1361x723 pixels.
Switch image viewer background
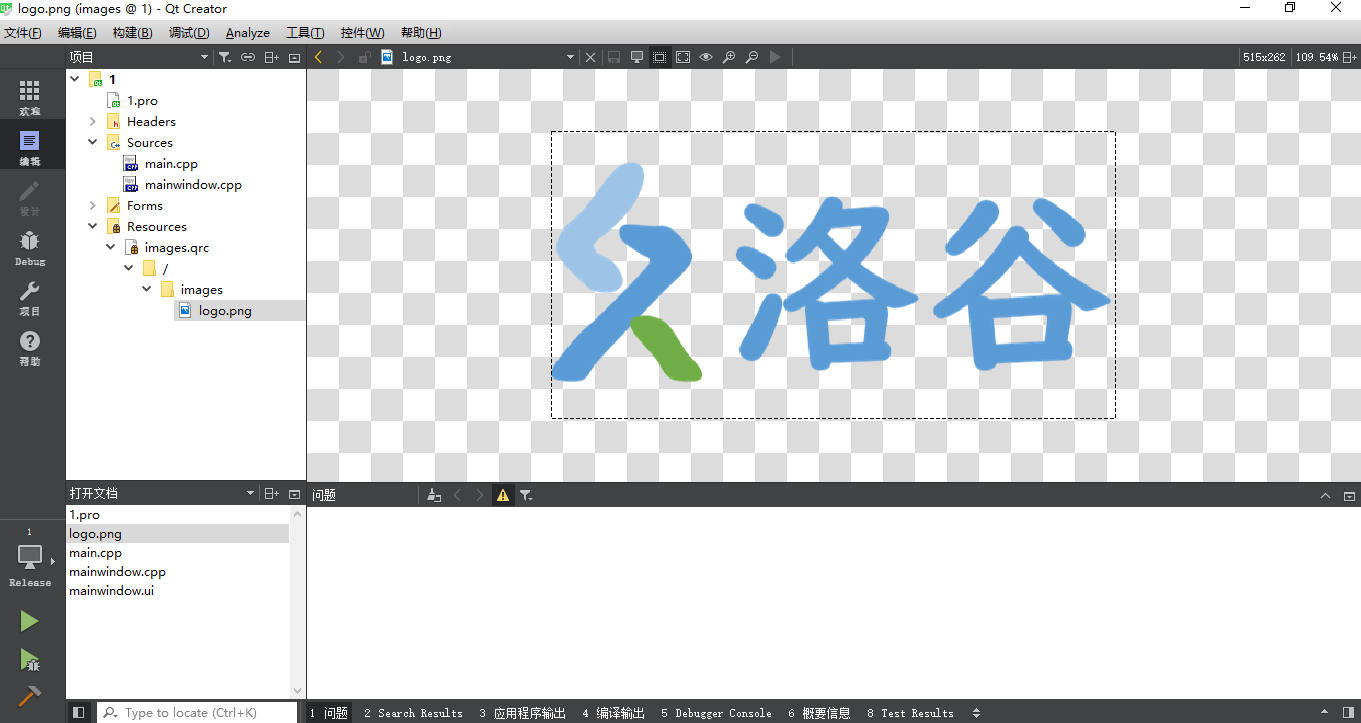click(636, 57)
